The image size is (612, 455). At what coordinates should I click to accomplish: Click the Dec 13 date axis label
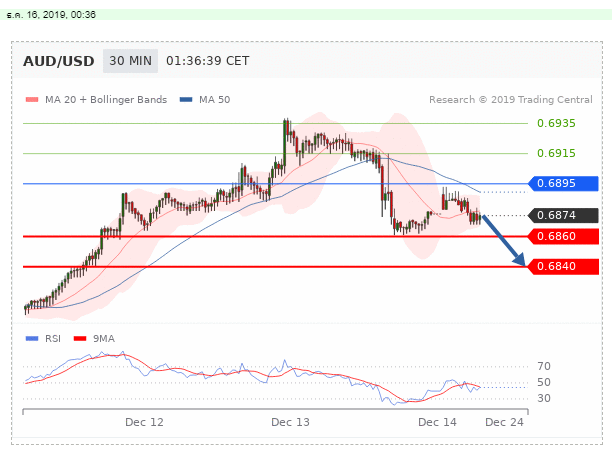coord(290,422)
